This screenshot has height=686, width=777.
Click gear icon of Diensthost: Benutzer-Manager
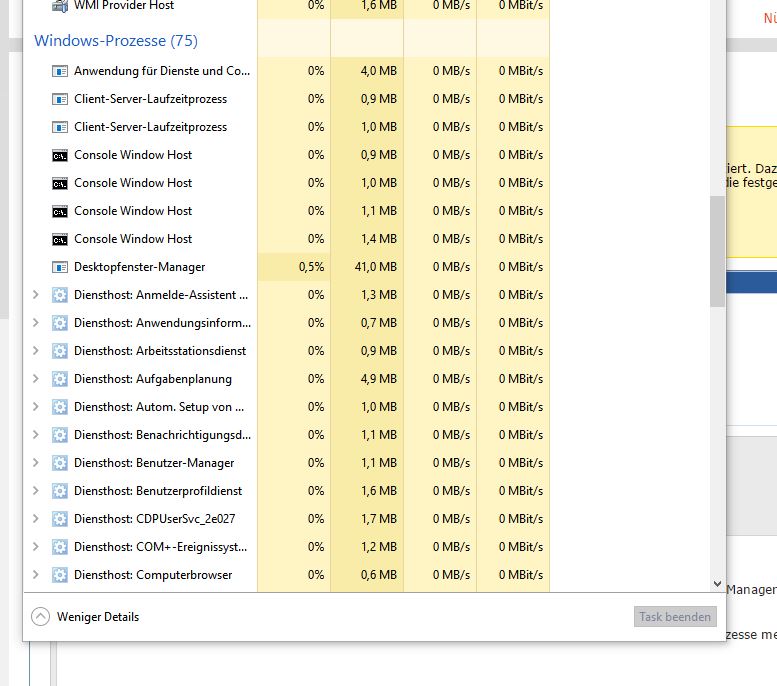(x=60, y=463)
